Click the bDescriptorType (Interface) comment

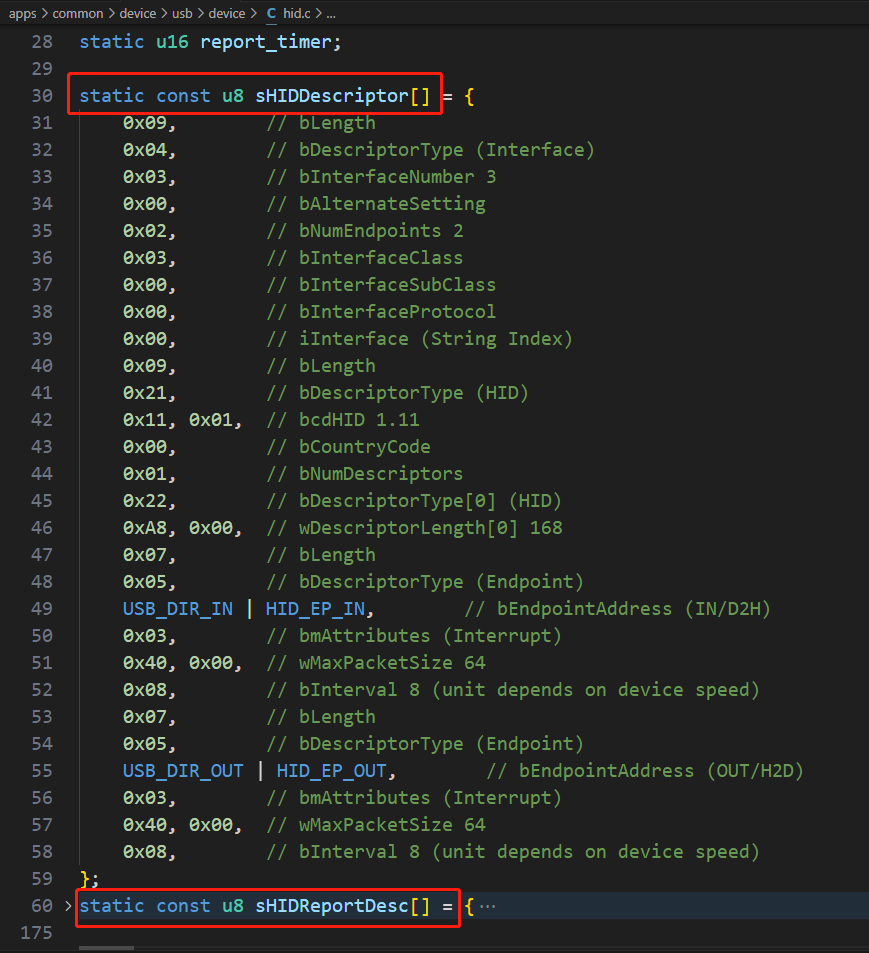(430, 150)
